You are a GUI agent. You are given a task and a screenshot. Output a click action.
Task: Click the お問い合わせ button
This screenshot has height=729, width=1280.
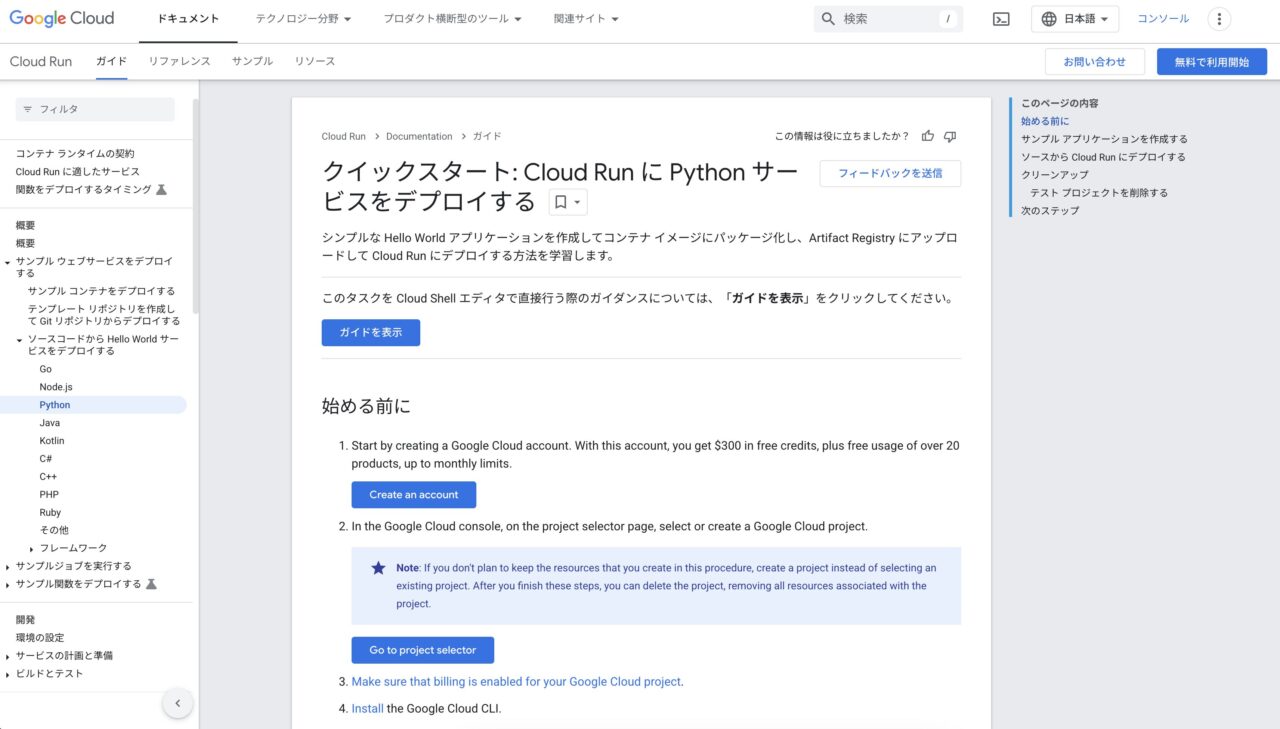1095,62
